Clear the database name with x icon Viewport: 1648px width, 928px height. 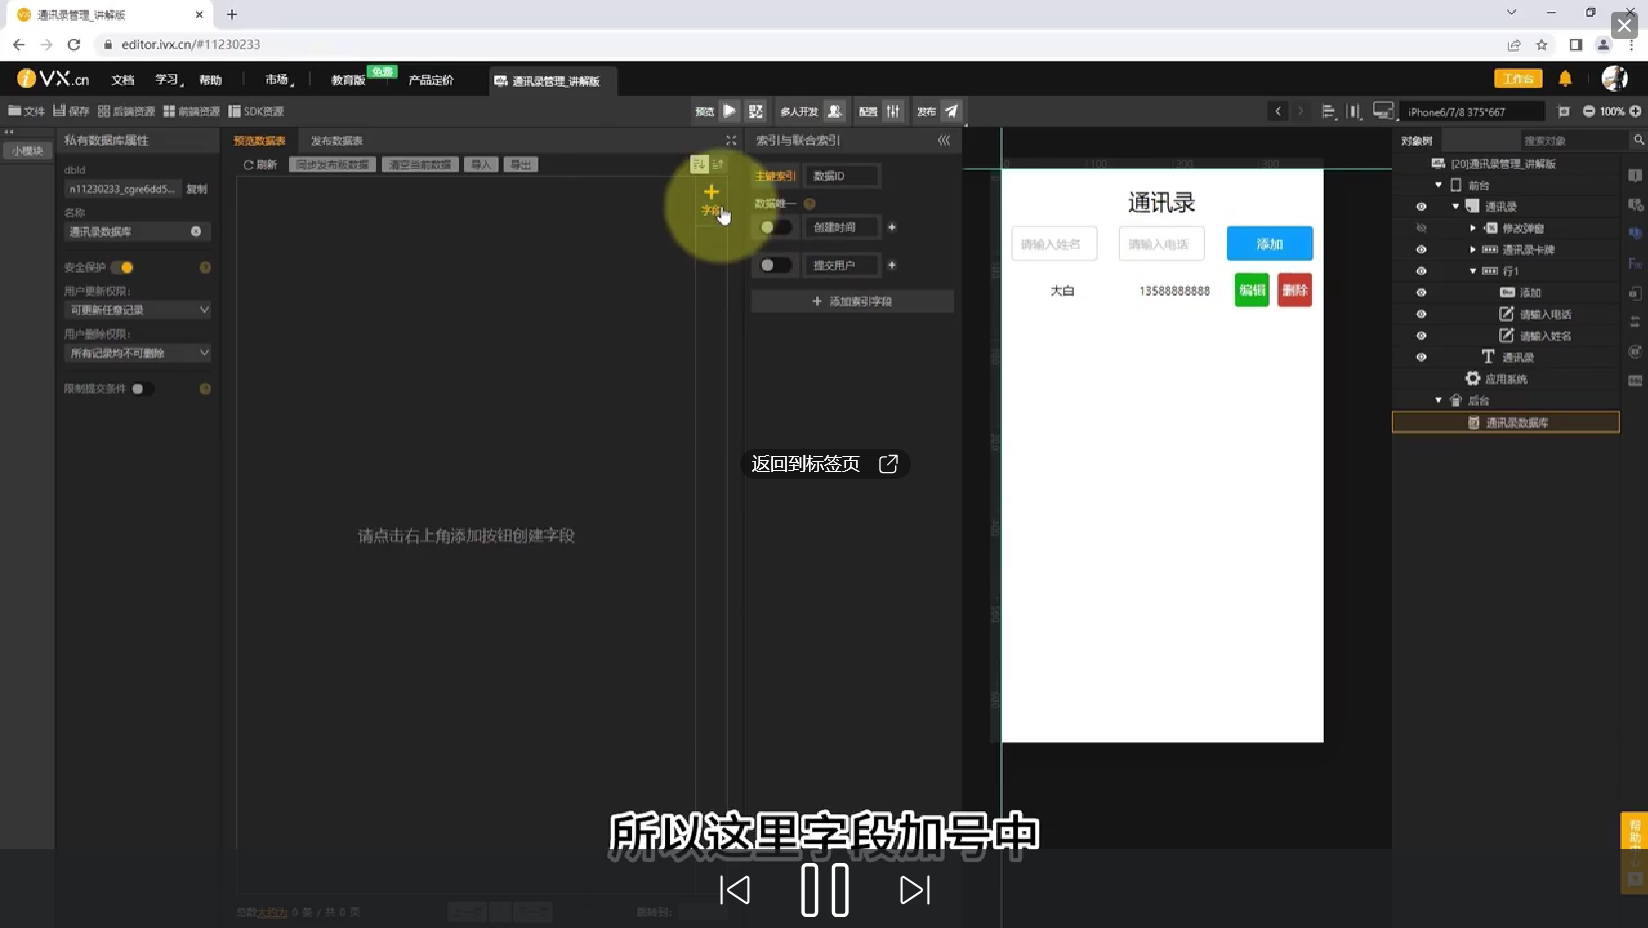pos(196,231)
